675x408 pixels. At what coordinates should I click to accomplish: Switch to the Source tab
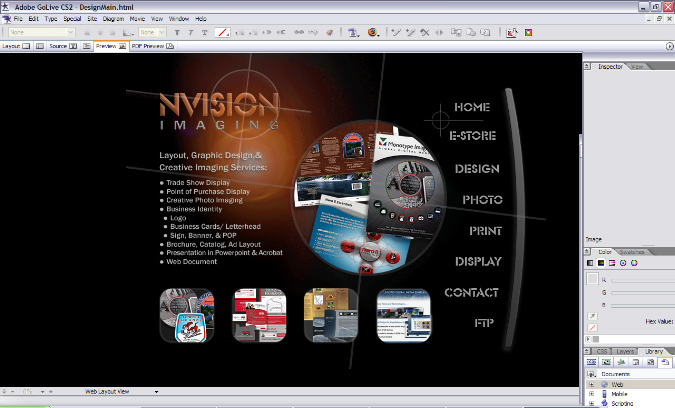58,46
